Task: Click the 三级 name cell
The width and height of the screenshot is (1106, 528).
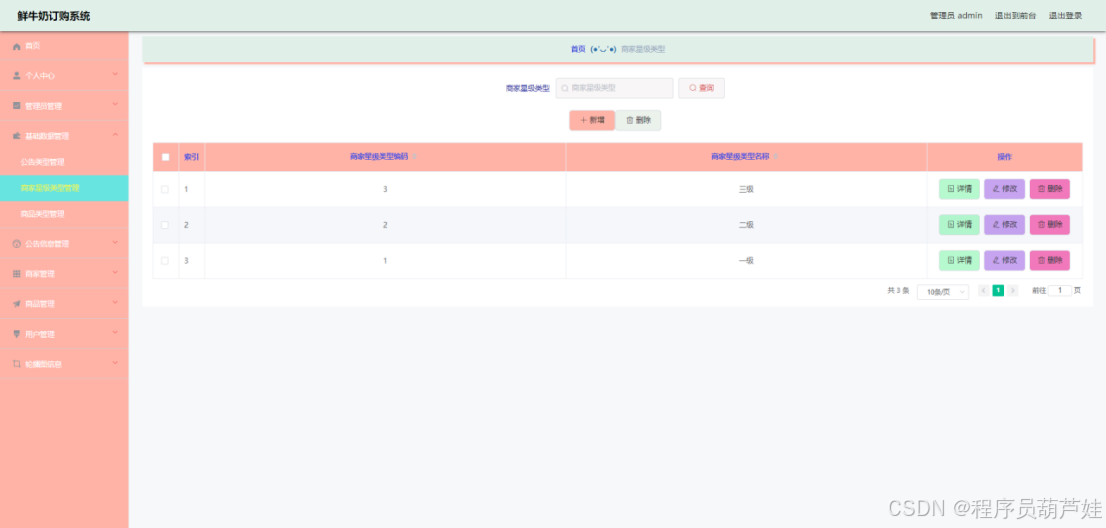Action: click(x=746, y=189)
